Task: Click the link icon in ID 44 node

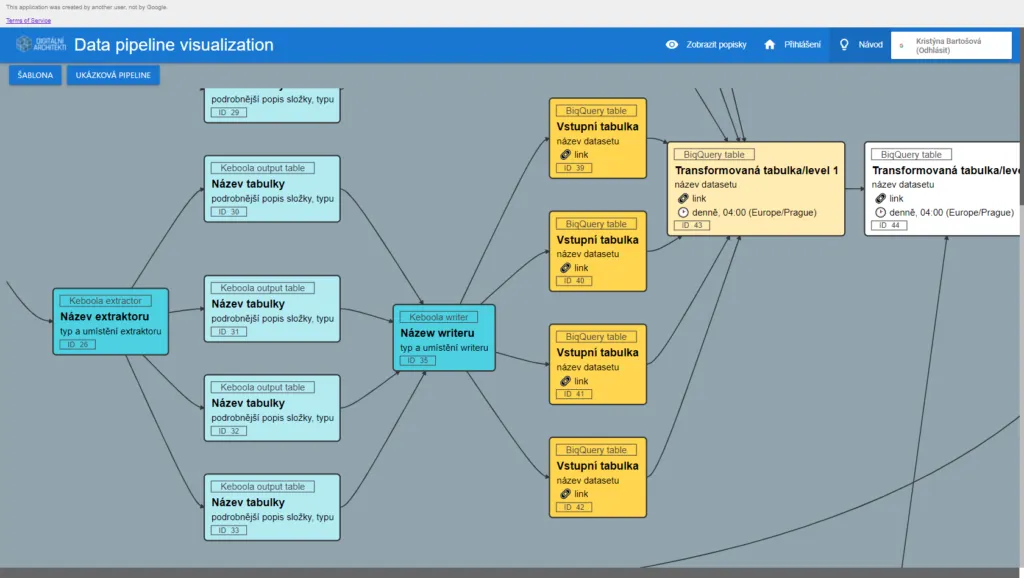Action: tap(880, 199)
